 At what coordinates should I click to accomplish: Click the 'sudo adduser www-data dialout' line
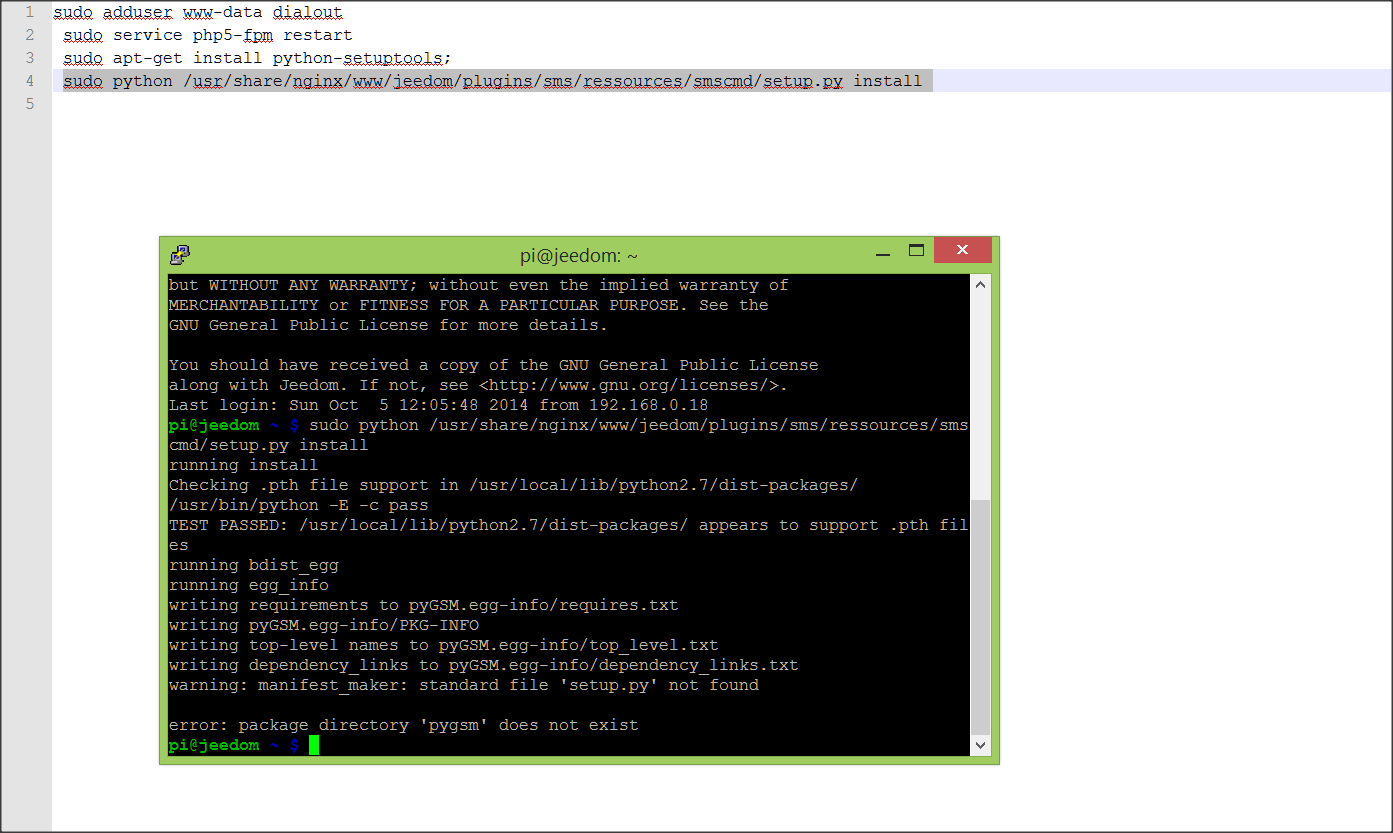click(x=197, y=13)
